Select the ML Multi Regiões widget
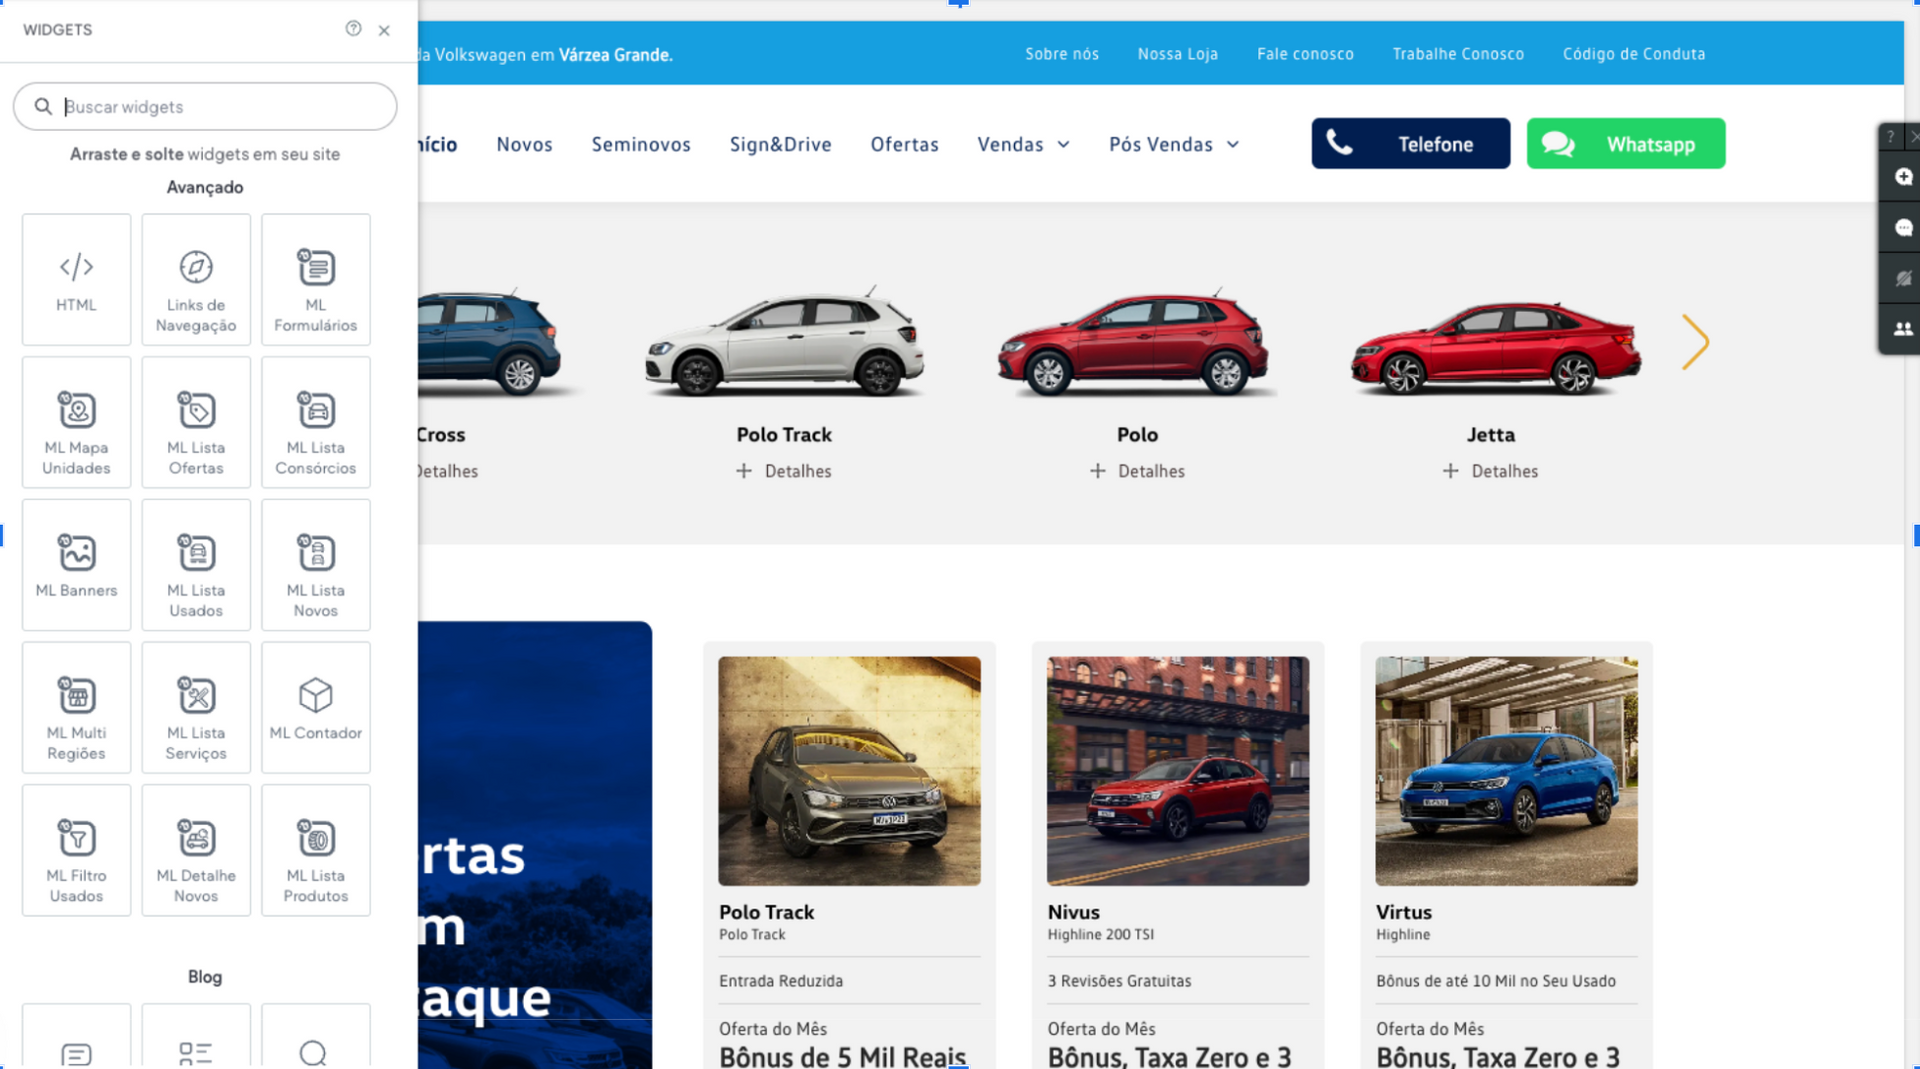This screenshot has width=1920, height=1069. click(76, 708)
